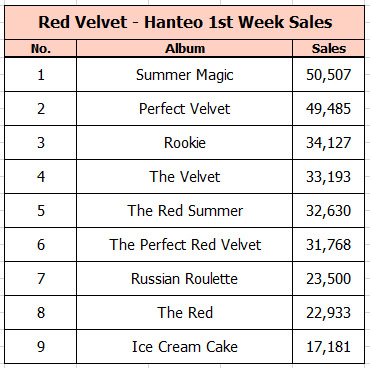Select the Sales column header cell
The width and height of the screenshot is (370, 368).
click(x=329, y=49)
